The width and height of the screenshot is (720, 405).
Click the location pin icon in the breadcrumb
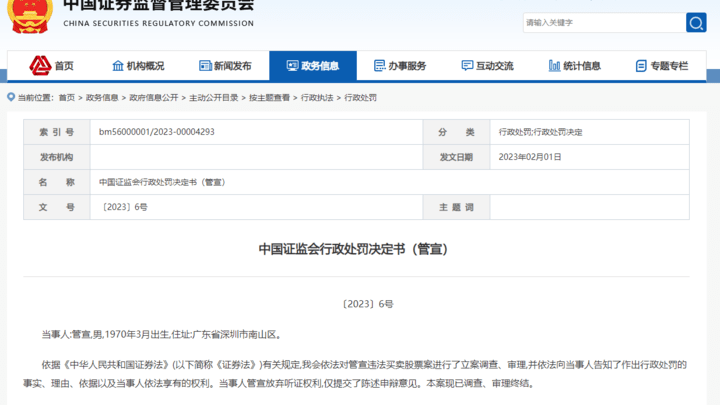(x=11, y=97)
